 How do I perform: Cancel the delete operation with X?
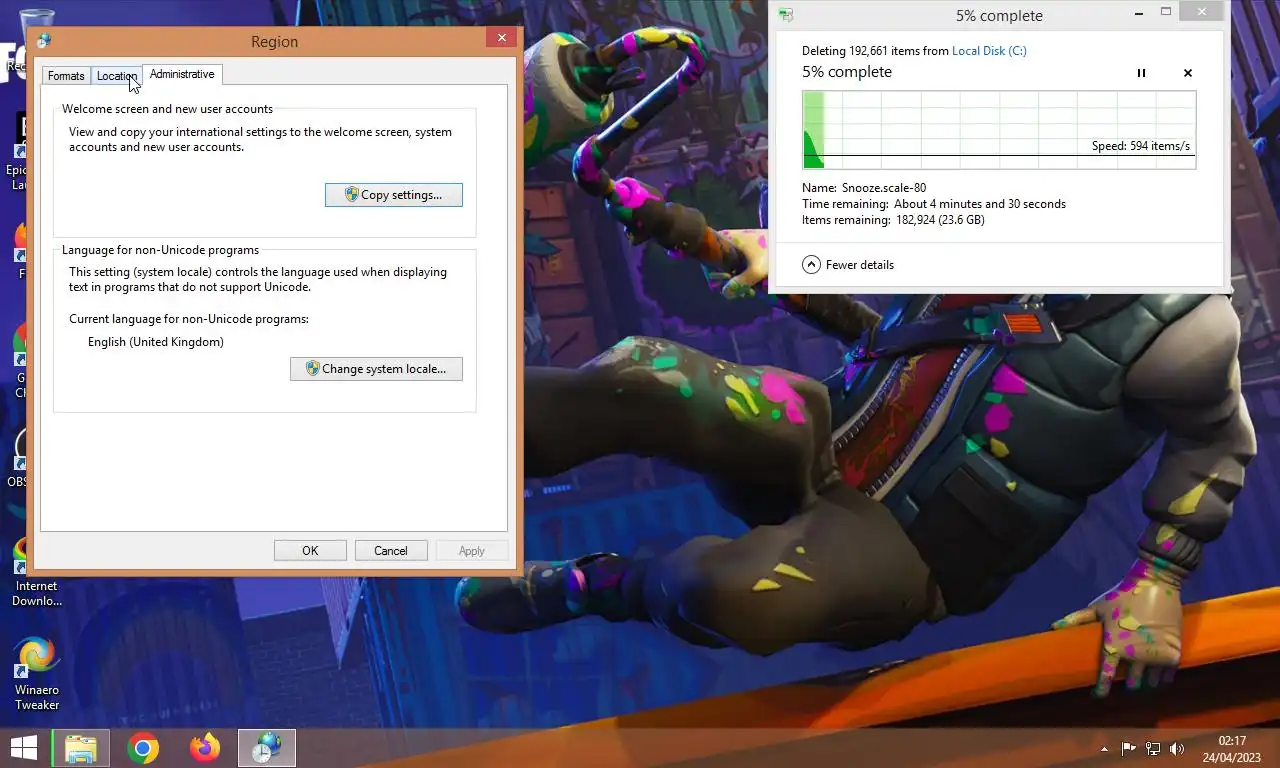pyautogui.click(x=1188, y=73)
